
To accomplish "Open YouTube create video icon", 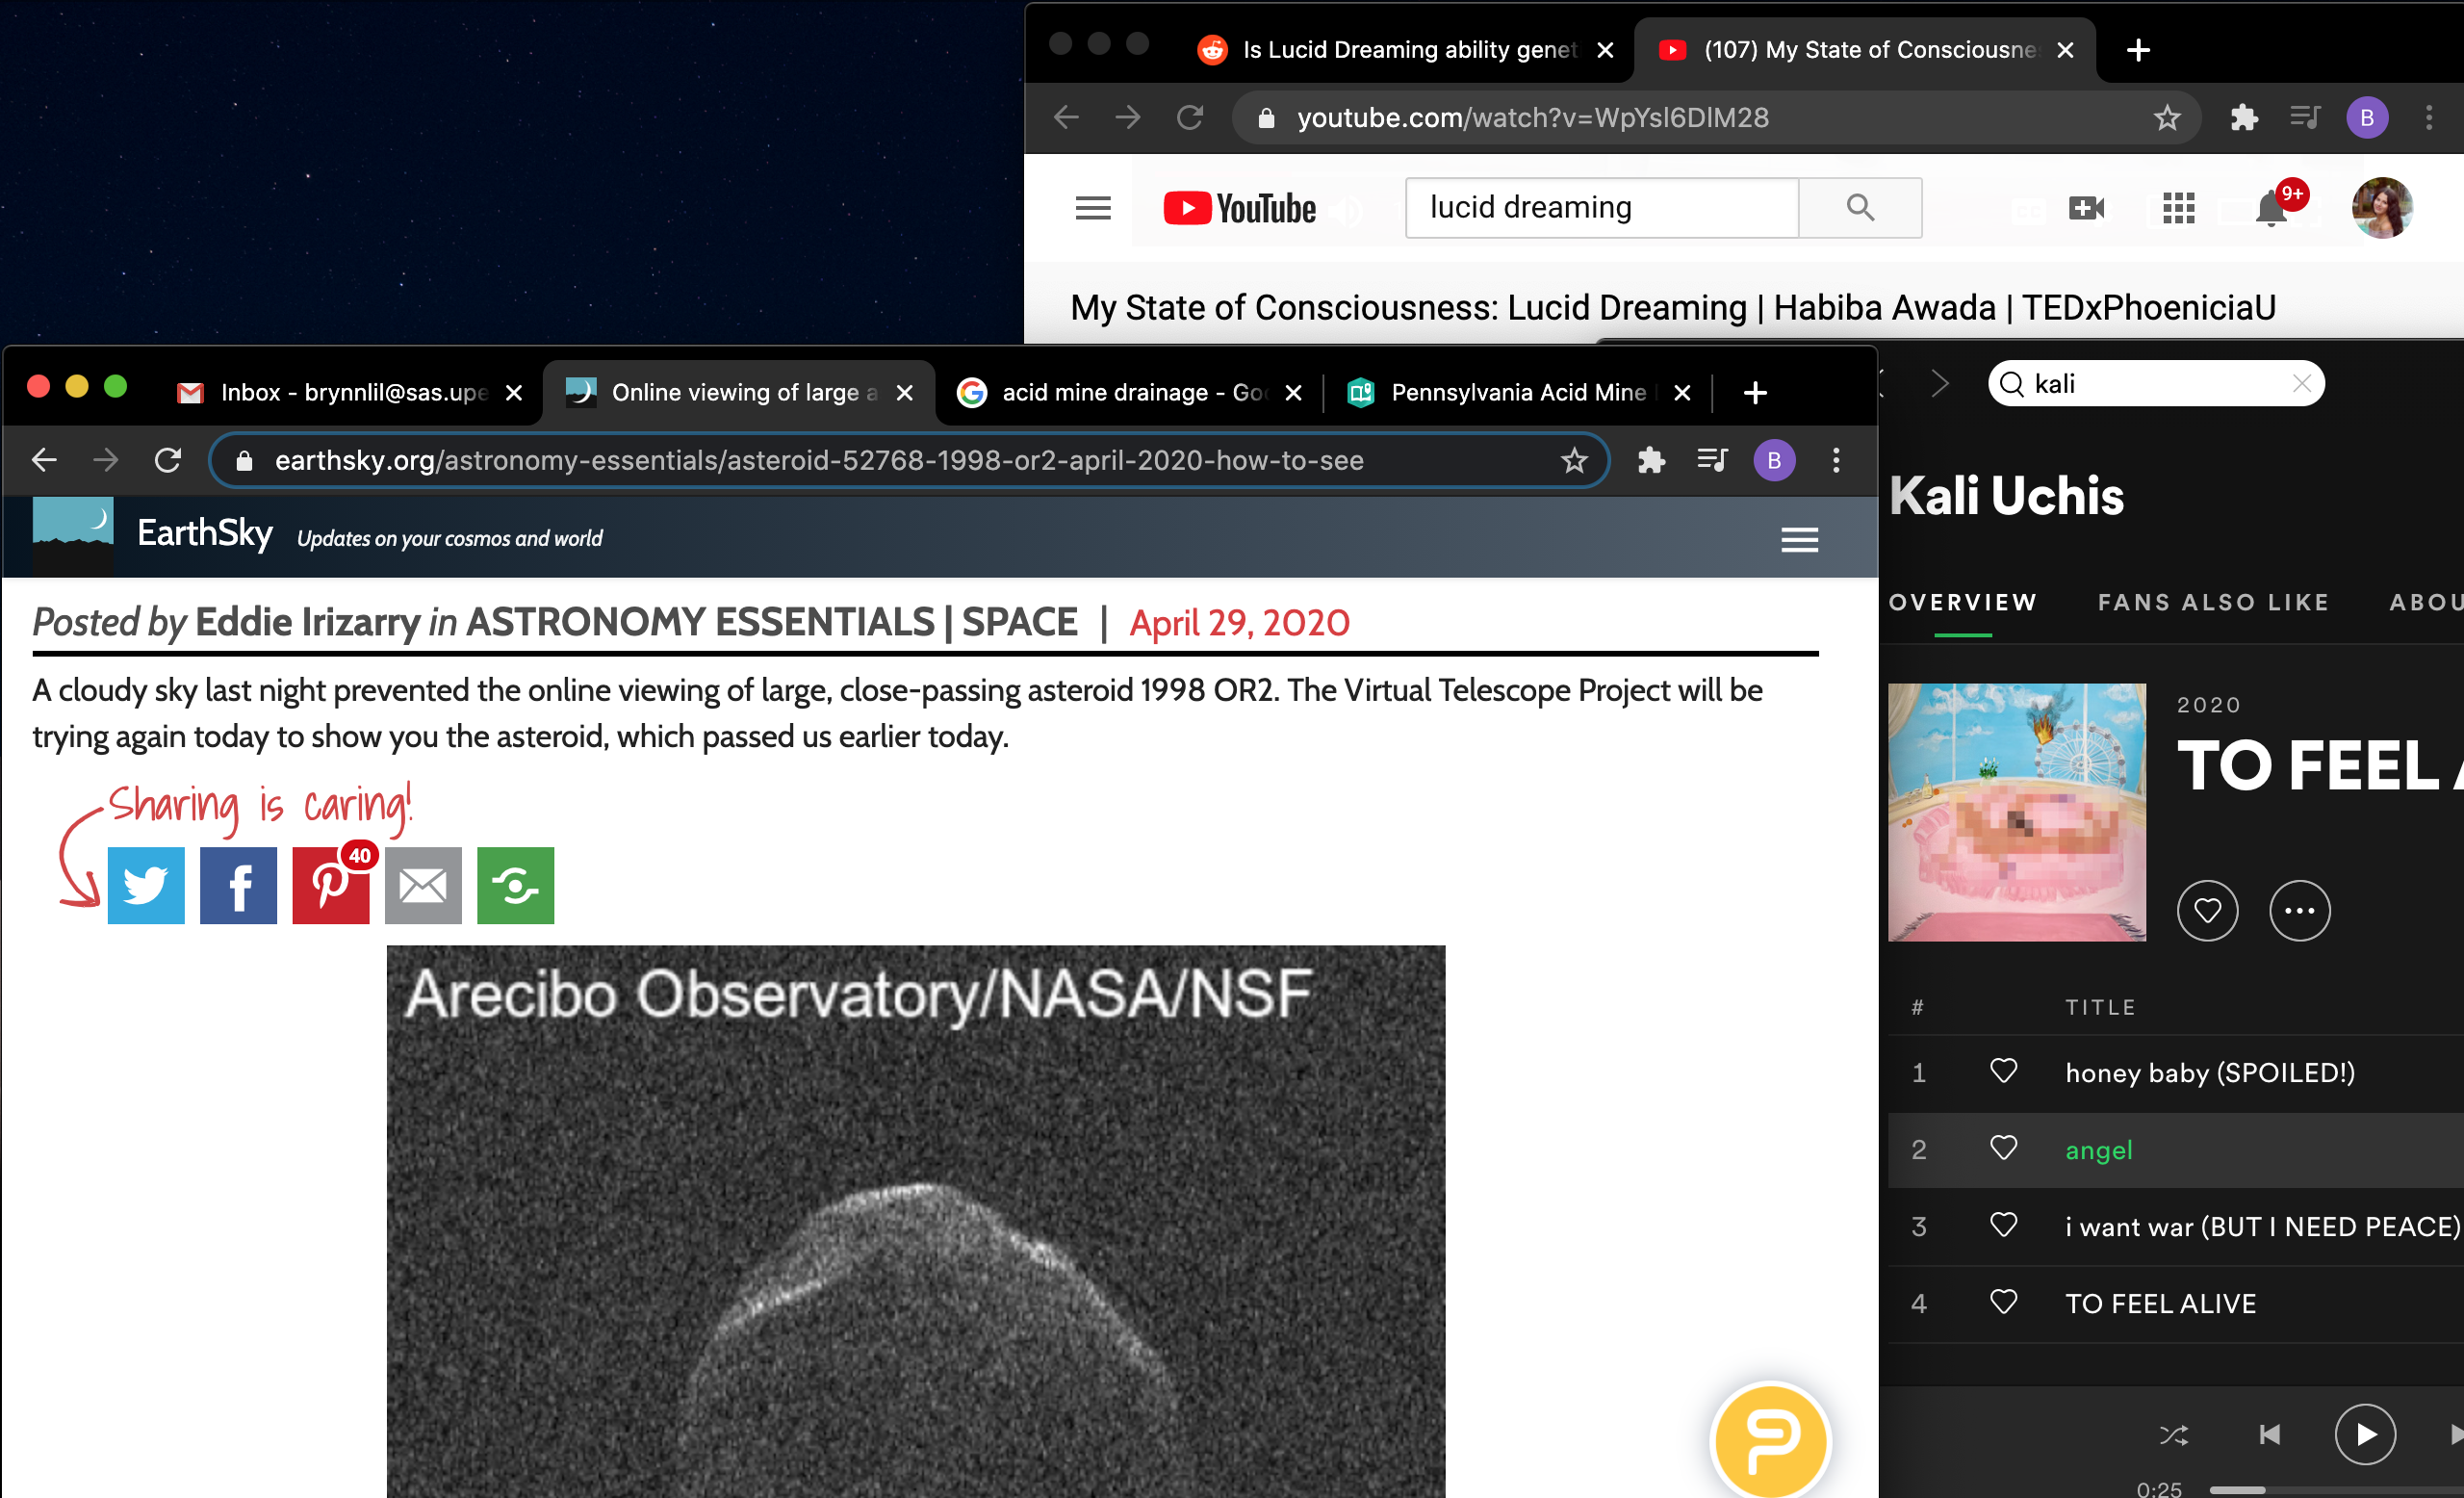I will click(x=2086, y=208).
